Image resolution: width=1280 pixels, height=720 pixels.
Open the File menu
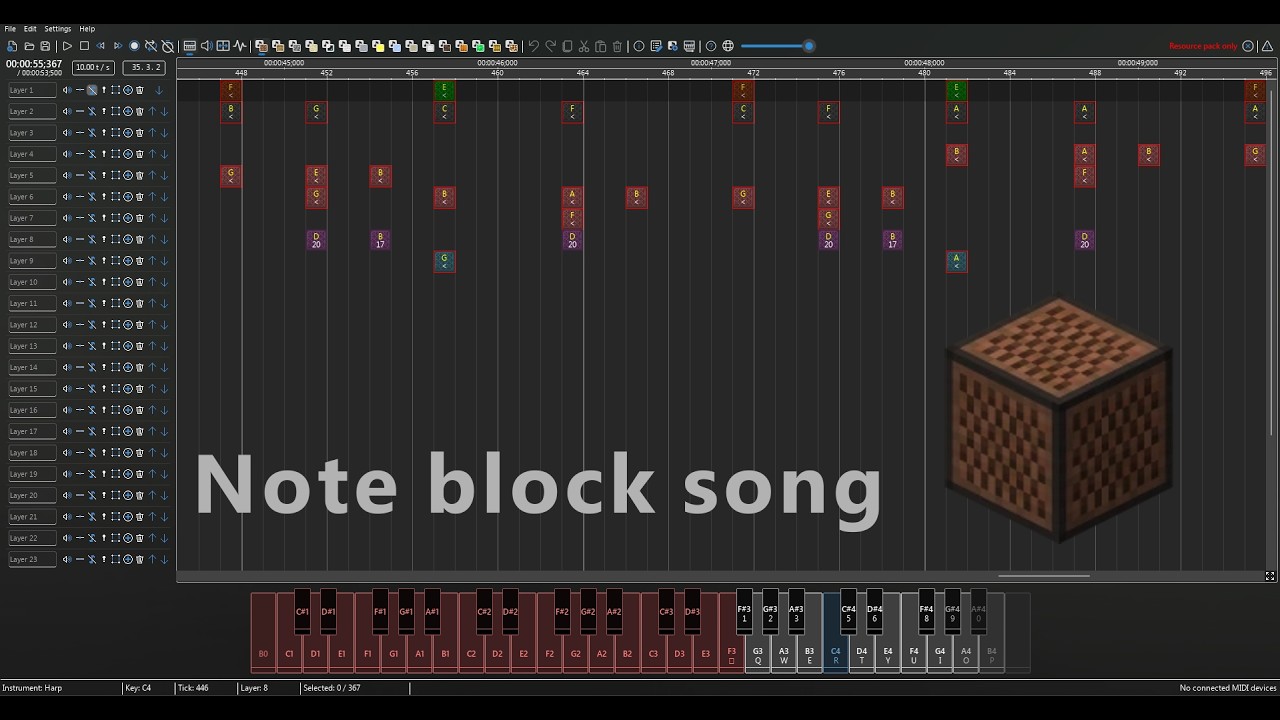coord(10,29)
